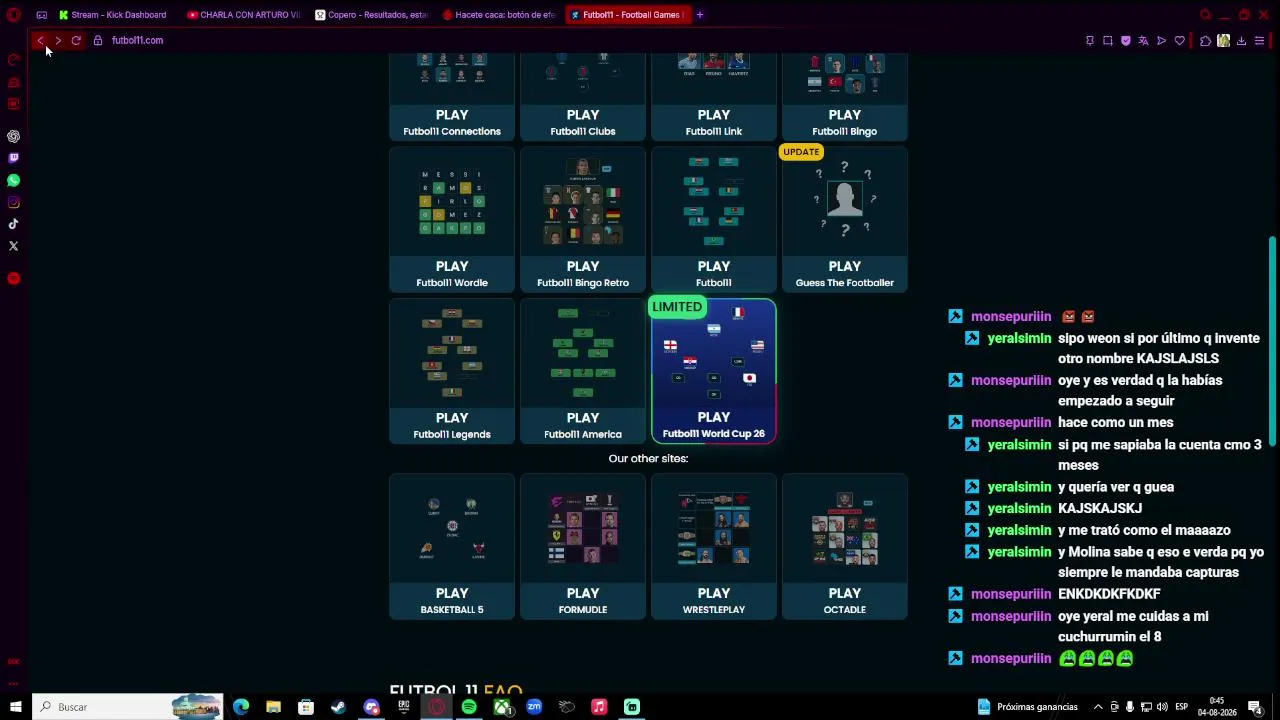This screenshot has width=1280, height=720.
Task: Play OCTADLE
Action: pyautogui.click(x=845, y=547)
